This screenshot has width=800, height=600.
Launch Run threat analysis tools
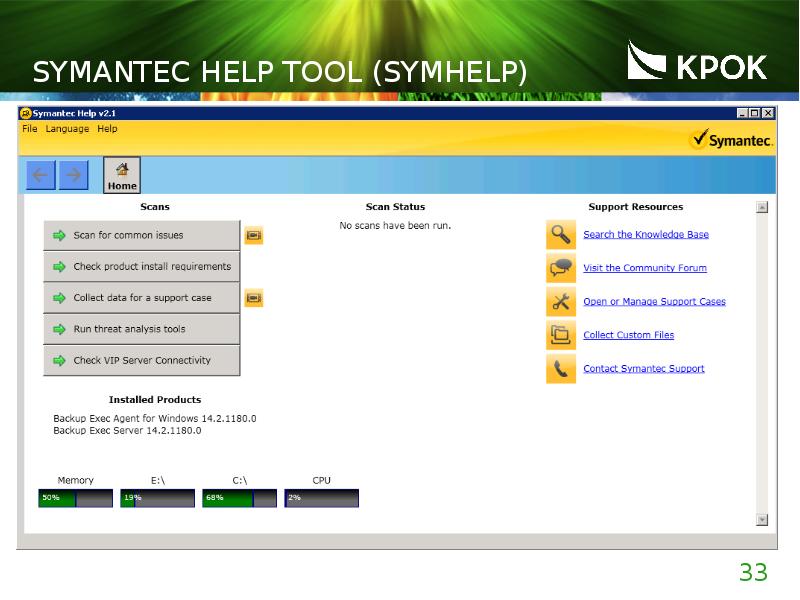click(x=141, y=329)
